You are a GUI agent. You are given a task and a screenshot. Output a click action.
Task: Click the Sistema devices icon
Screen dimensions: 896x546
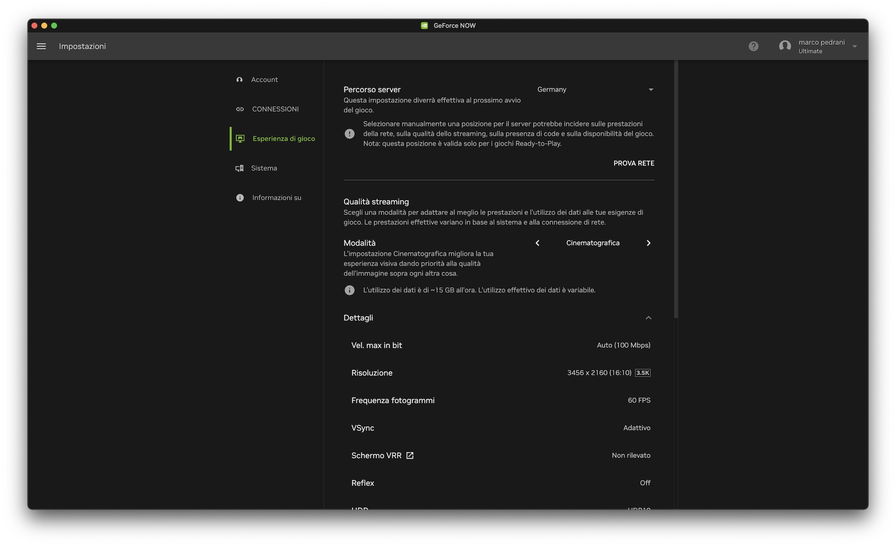coord(240,168)
